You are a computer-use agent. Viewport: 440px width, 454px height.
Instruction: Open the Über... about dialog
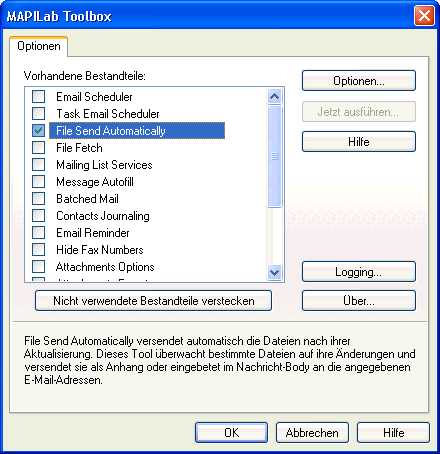359,301
